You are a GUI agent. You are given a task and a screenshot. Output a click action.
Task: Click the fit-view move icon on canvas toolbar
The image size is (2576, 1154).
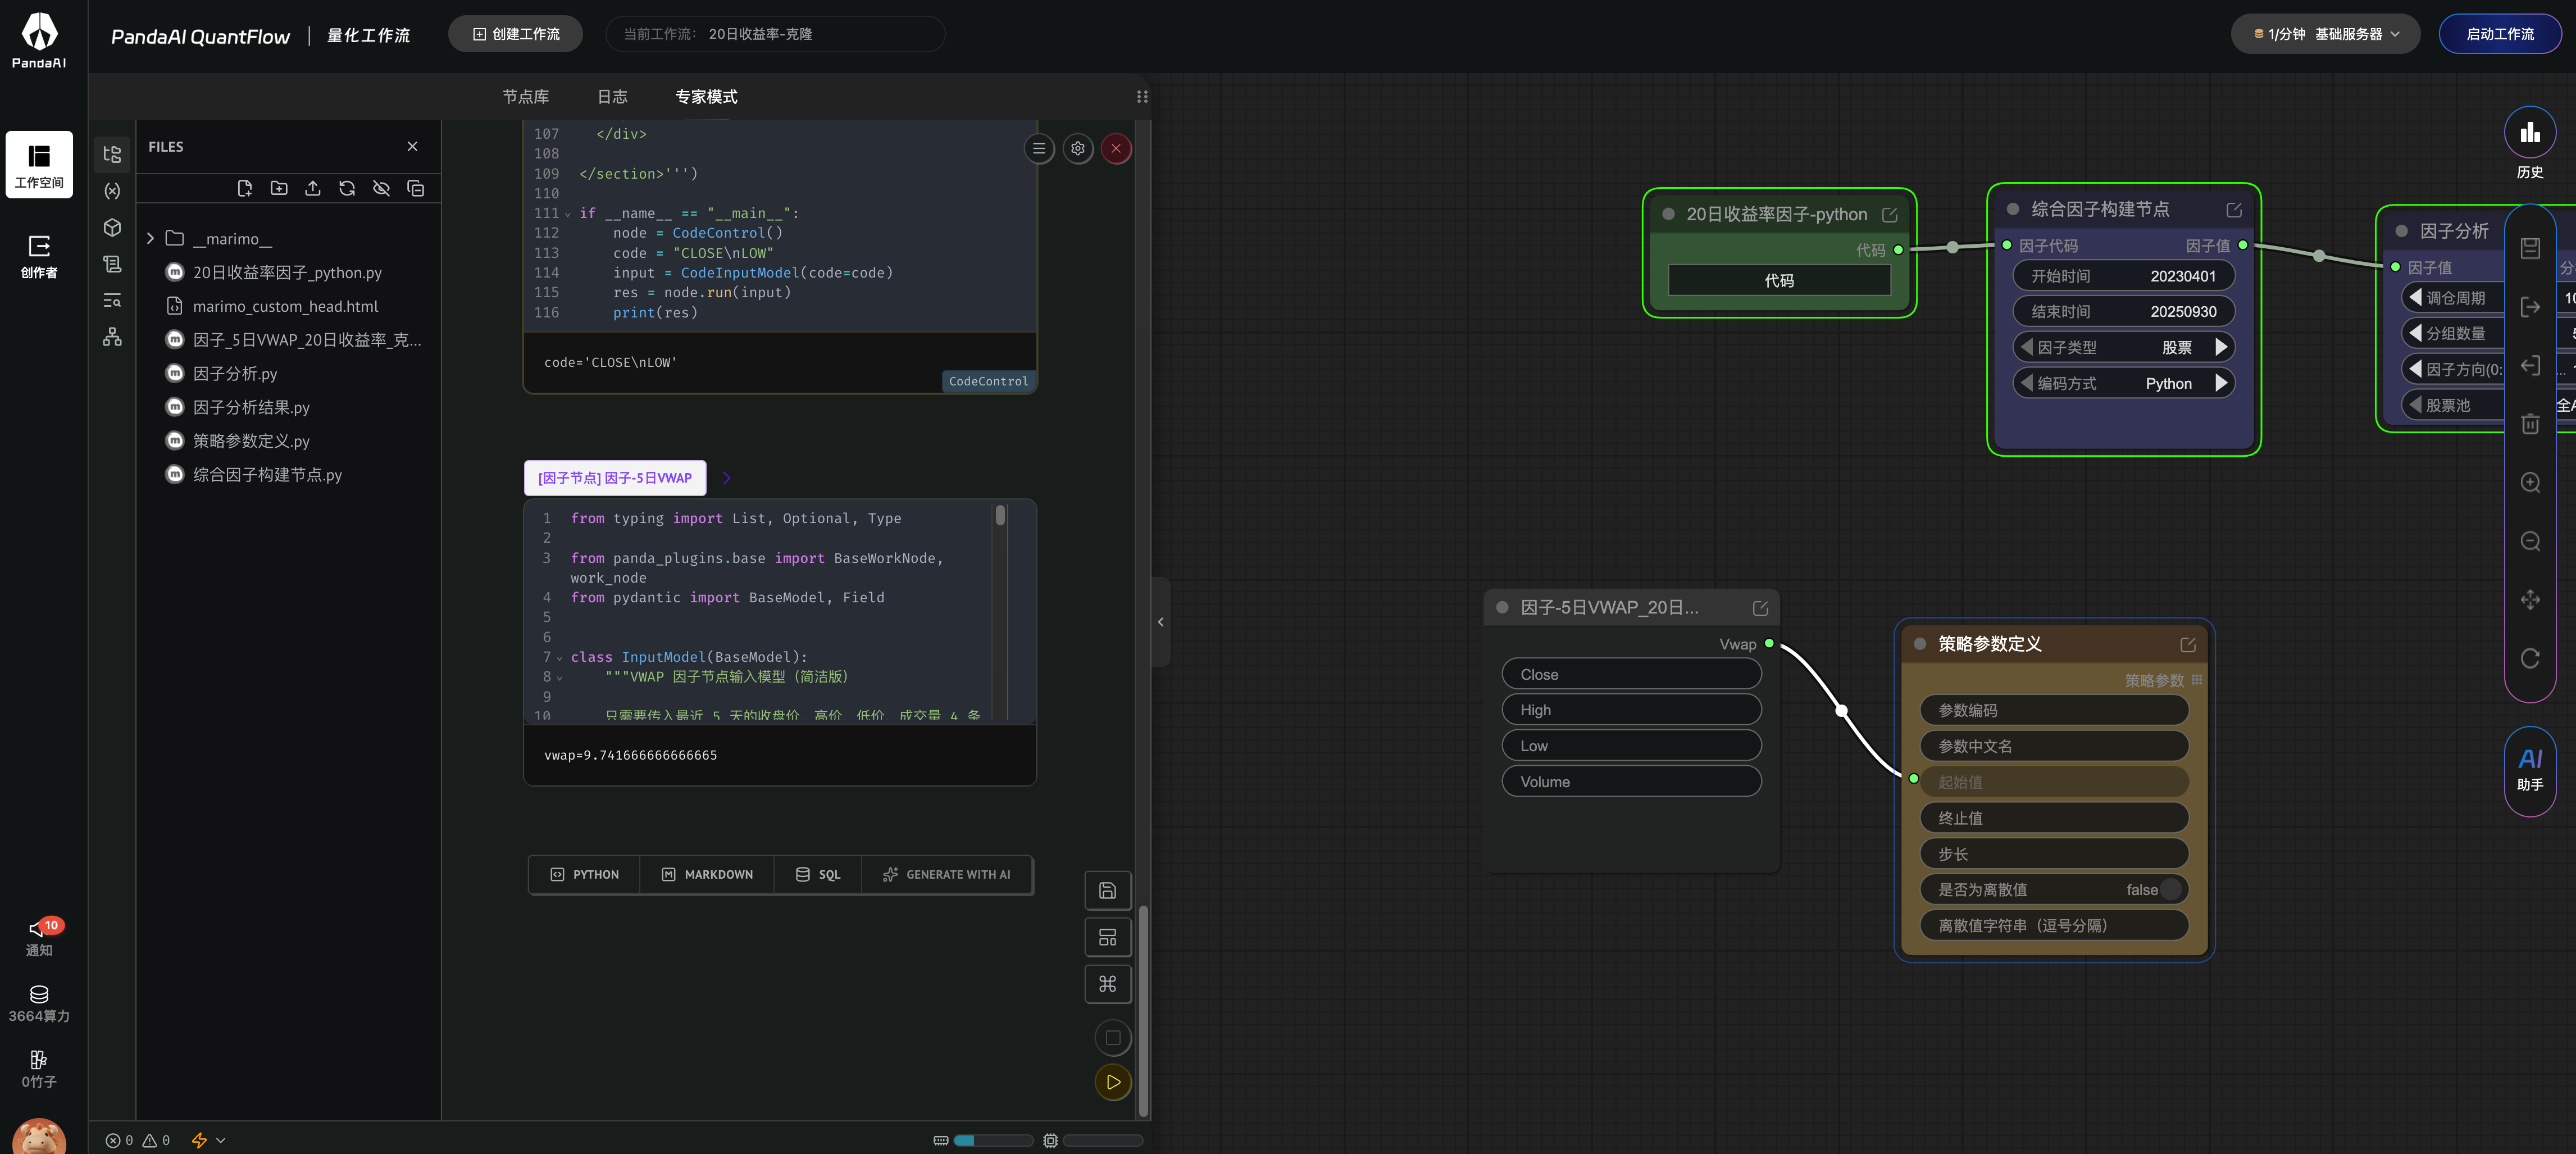point(2530,599)
